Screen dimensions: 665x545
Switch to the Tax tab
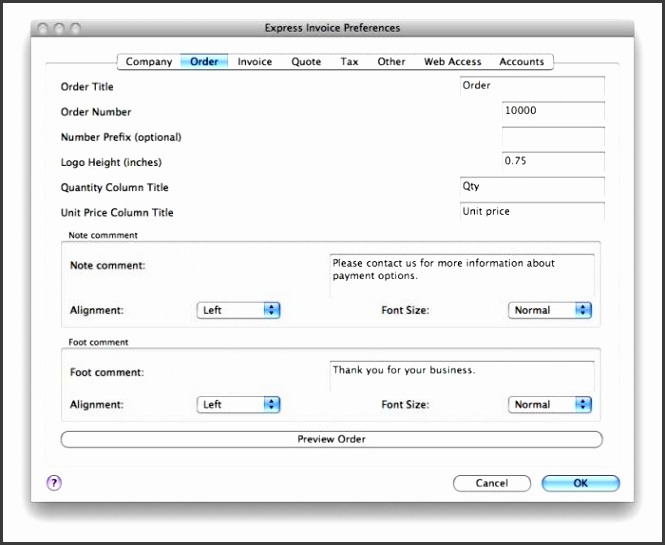(349, 61)
